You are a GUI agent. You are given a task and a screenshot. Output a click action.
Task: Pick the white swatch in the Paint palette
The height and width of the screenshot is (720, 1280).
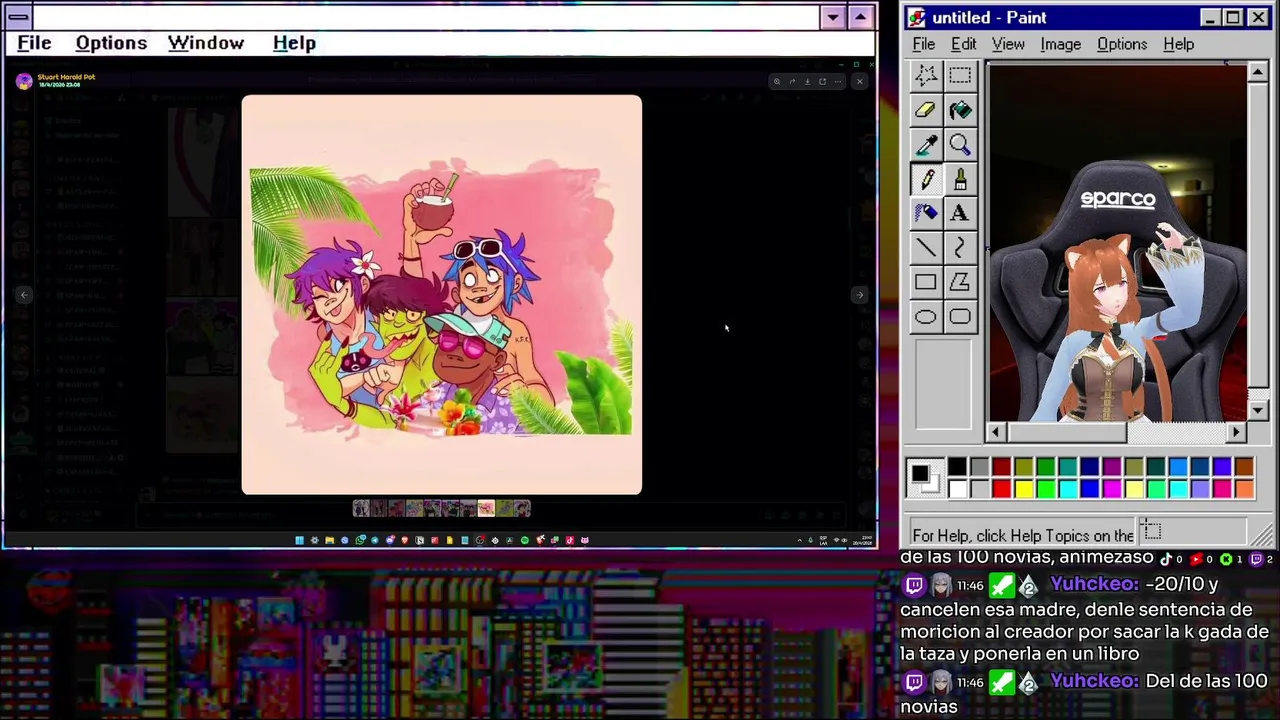pos(957,489)
